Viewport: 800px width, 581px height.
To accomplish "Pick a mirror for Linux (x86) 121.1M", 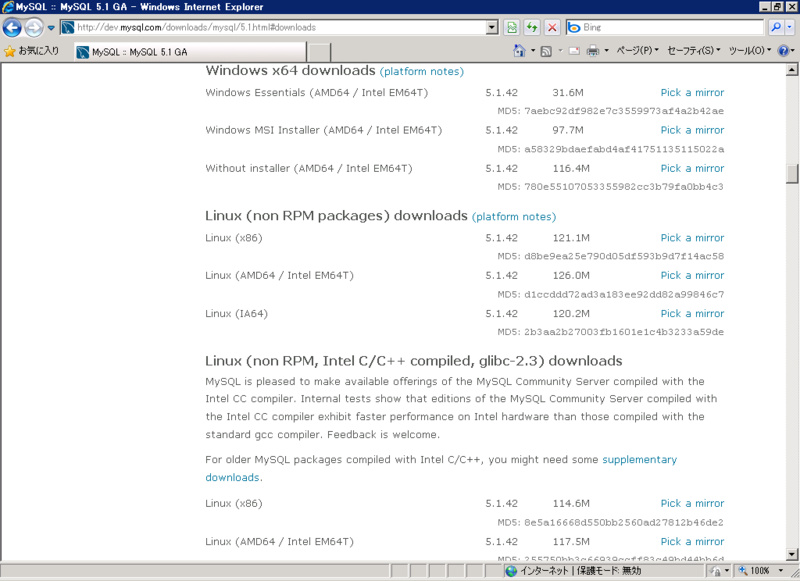I will 692,238.
